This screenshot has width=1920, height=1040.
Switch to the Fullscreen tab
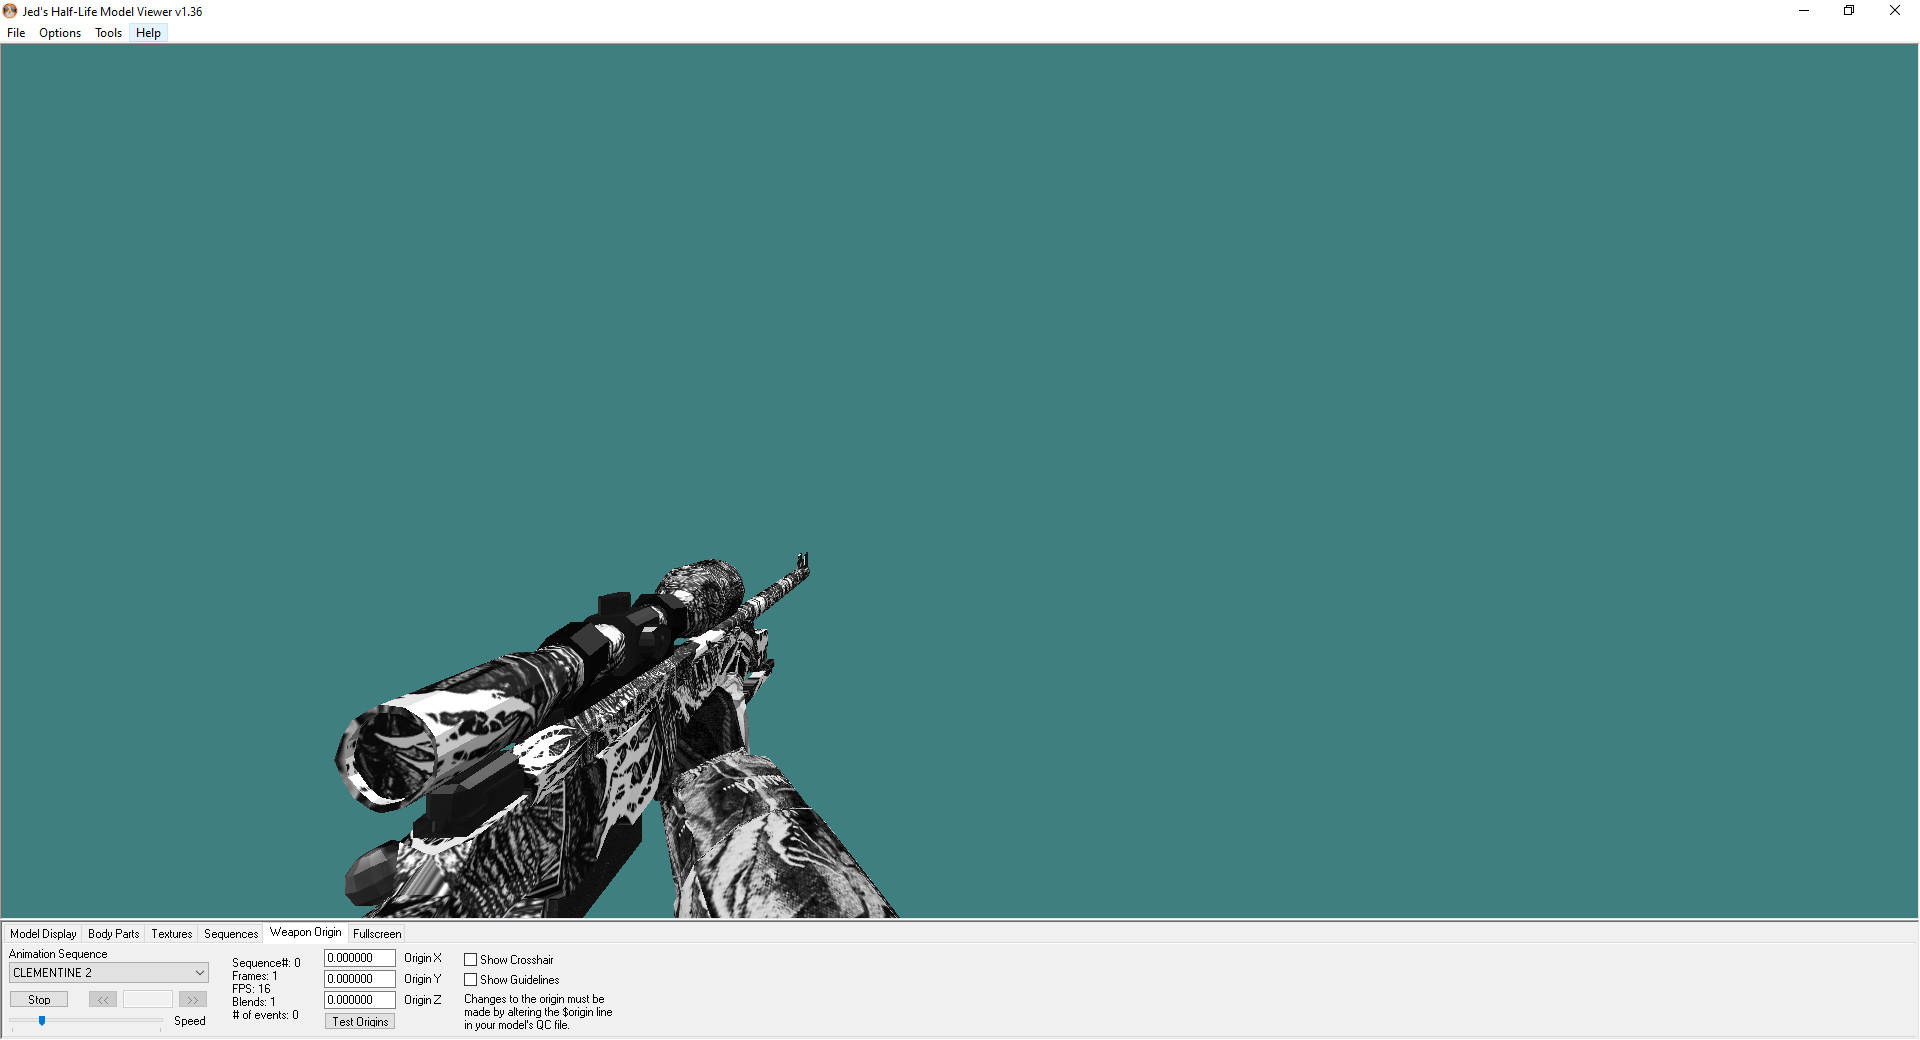(377, 934)
